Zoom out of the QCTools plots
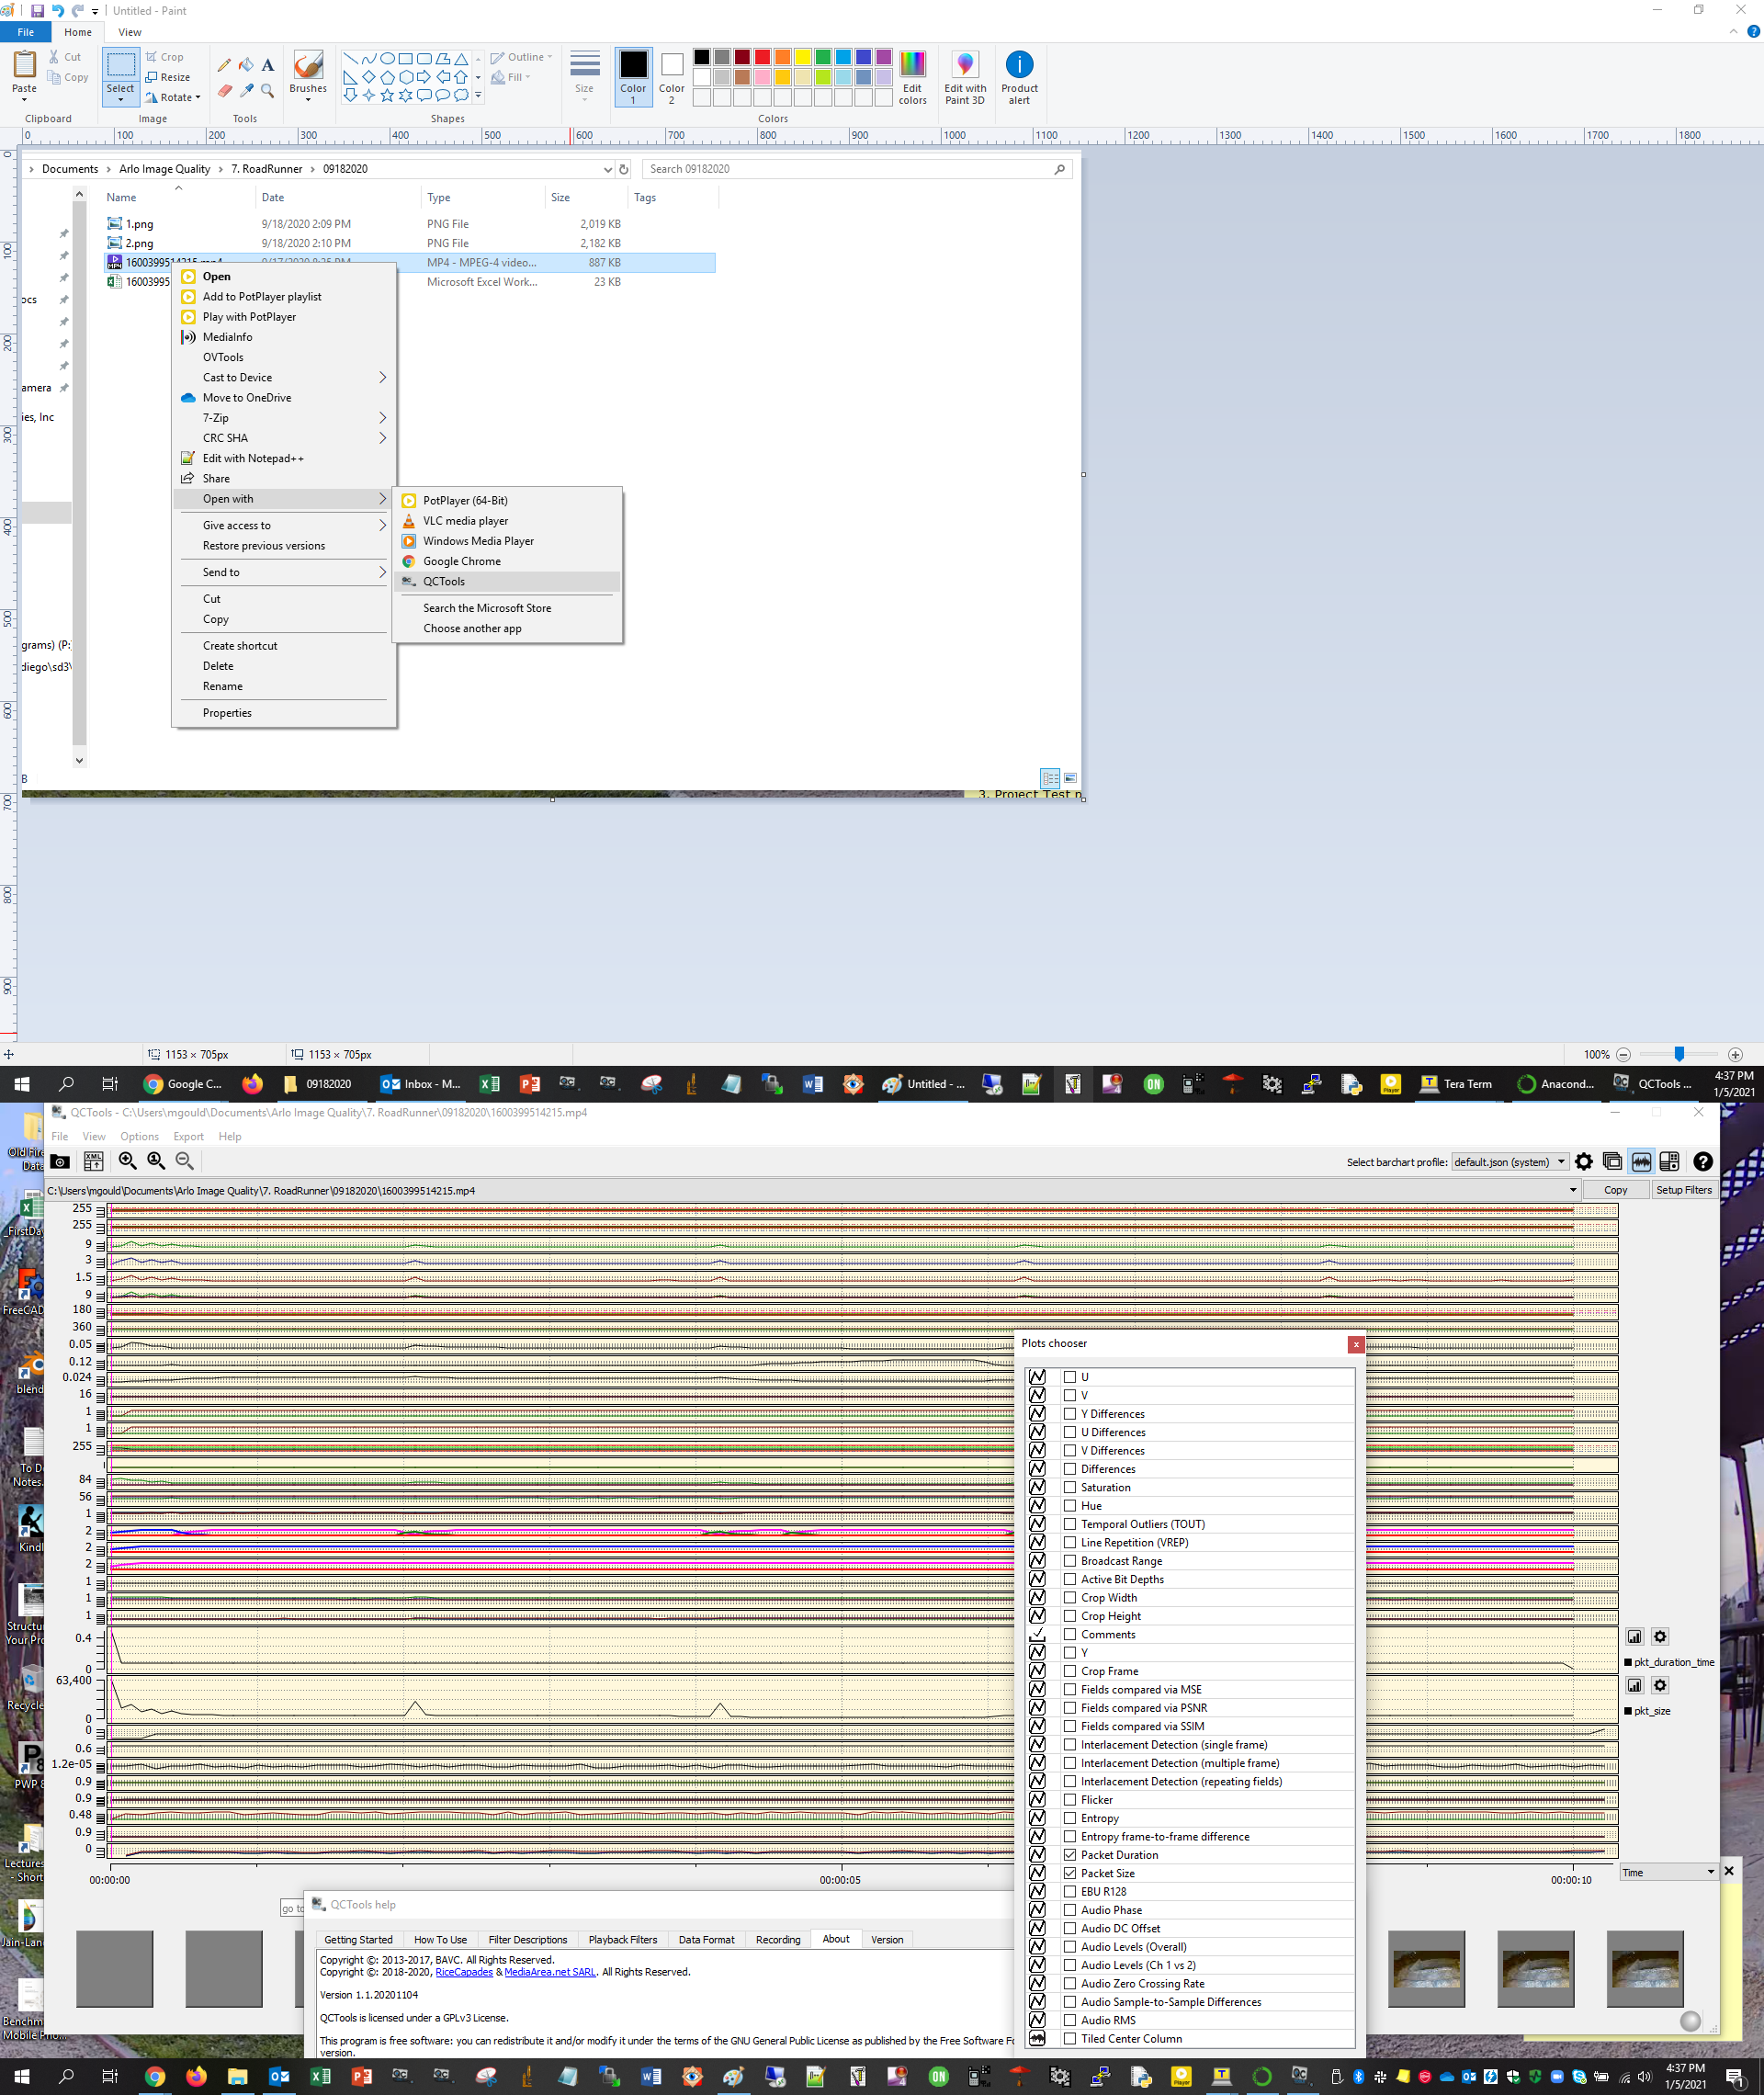The width and height of the screenshot is (1764, 2095). tap(184, 1161)
